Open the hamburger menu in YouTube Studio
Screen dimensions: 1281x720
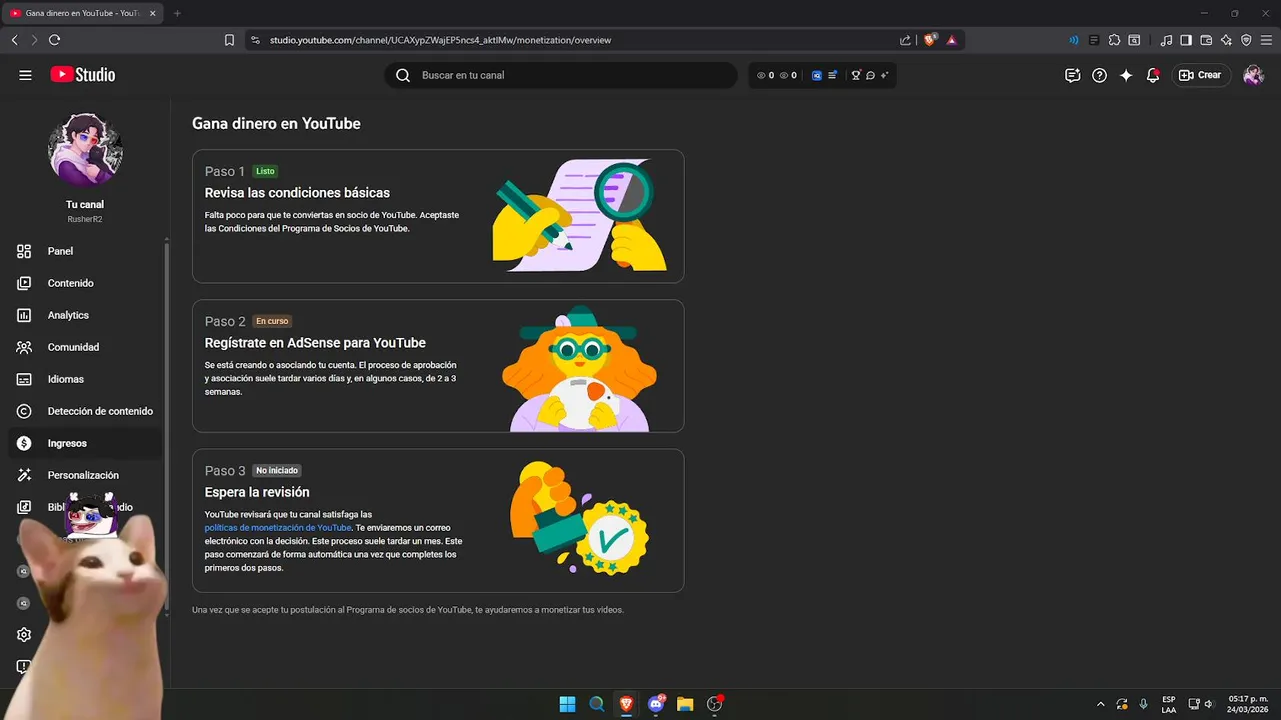(x=25, y=75)
